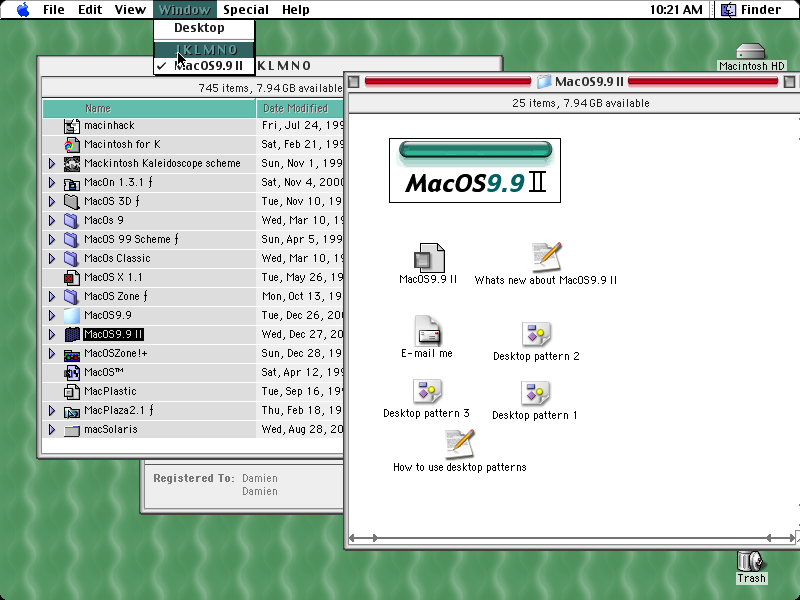Click the macSolaris folder icon
800x600 pixels.
click(x=71, y=430)
